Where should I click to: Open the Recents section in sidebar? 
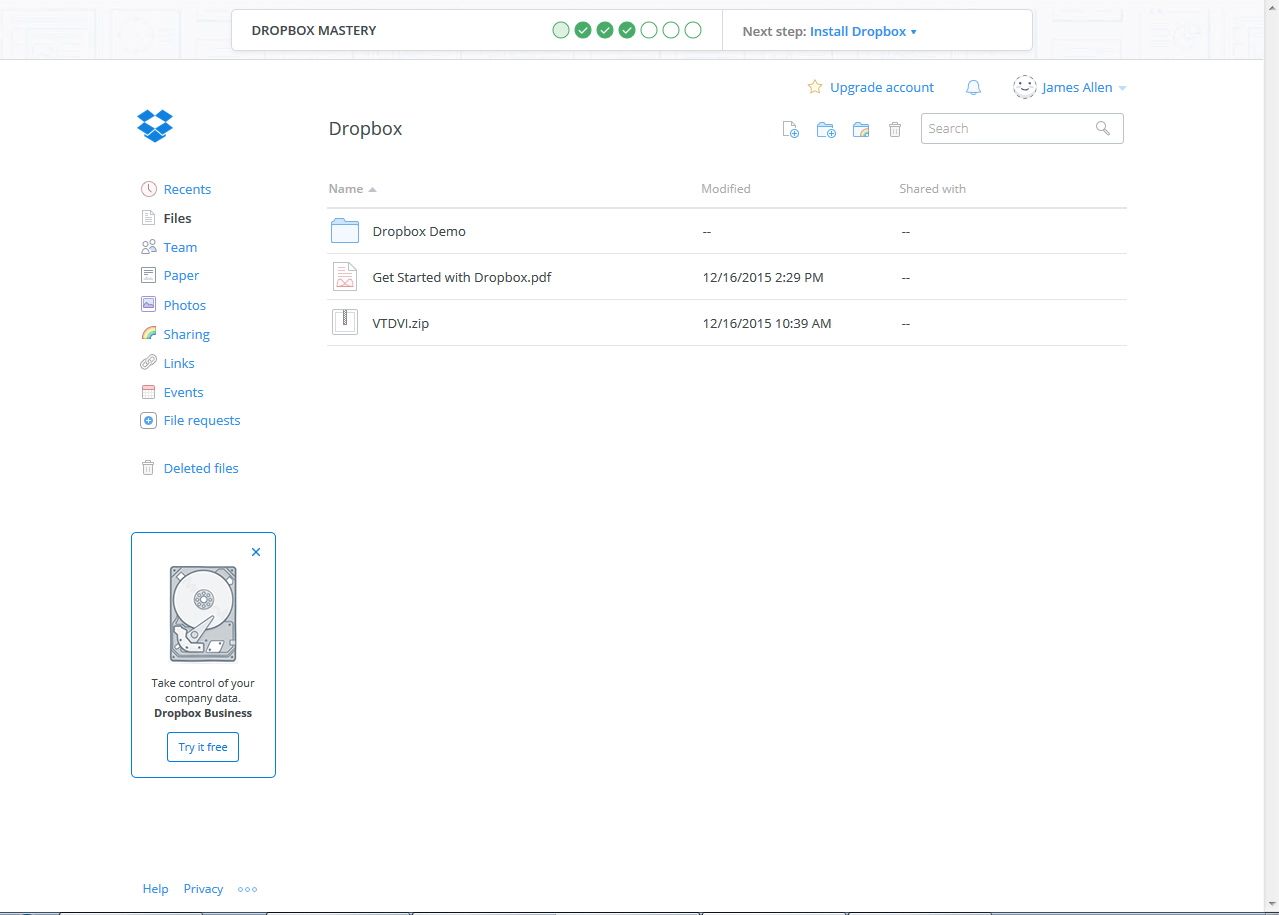(187, 189)
